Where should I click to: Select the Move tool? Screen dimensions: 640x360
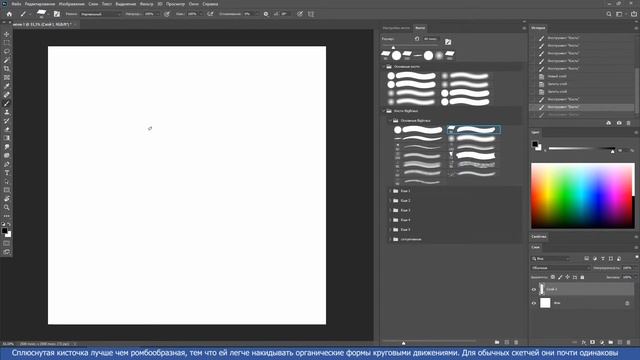[x=7, y=34]
